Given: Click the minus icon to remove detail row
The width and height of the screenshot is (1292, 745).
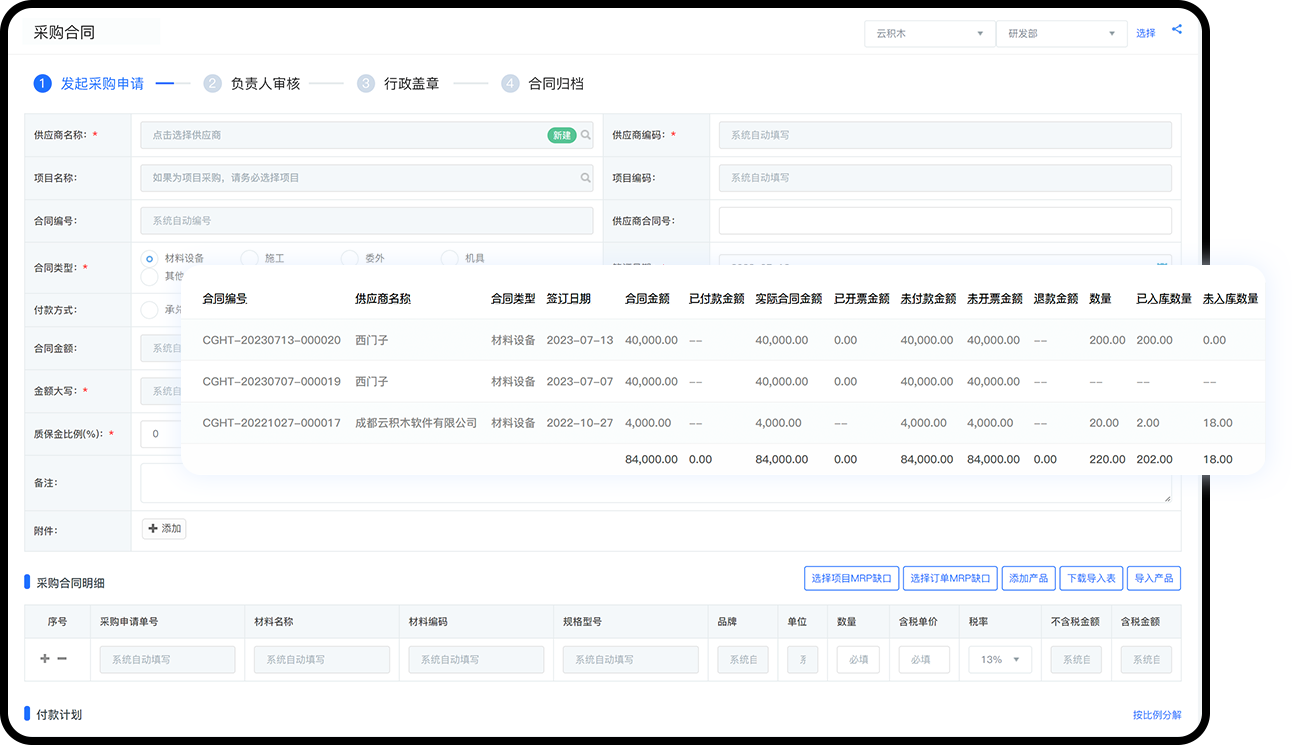Looking at the screenshot, I should [62, 659].
